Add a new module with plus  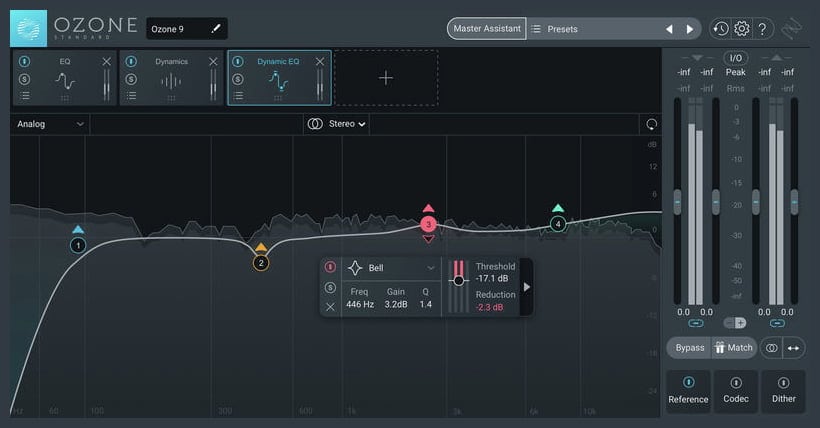(386, 78)
